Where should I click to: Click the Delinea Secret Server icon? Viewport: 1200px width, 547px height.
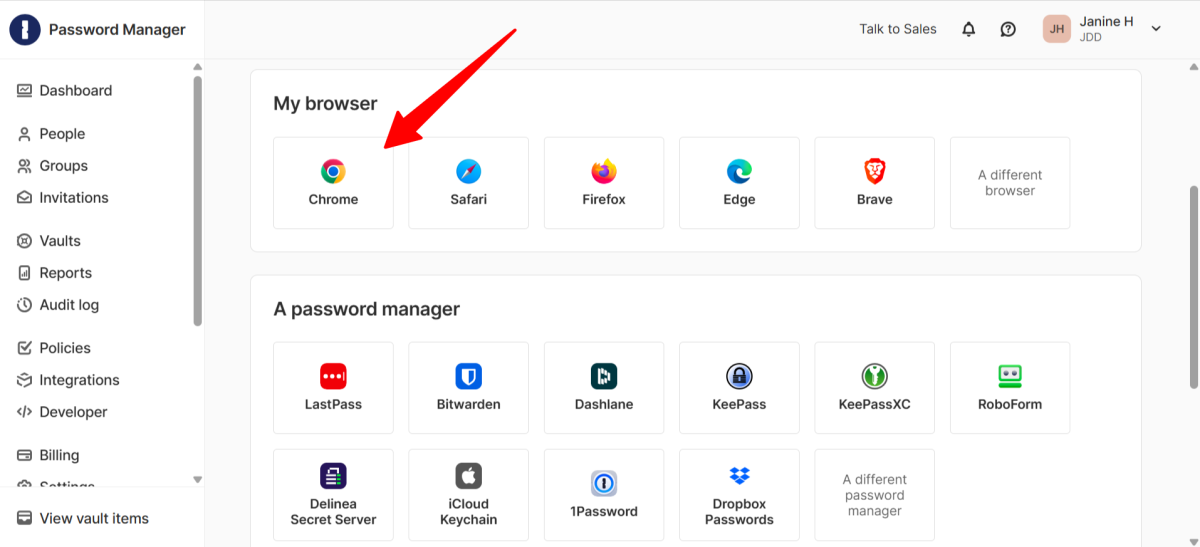point(333,475)
